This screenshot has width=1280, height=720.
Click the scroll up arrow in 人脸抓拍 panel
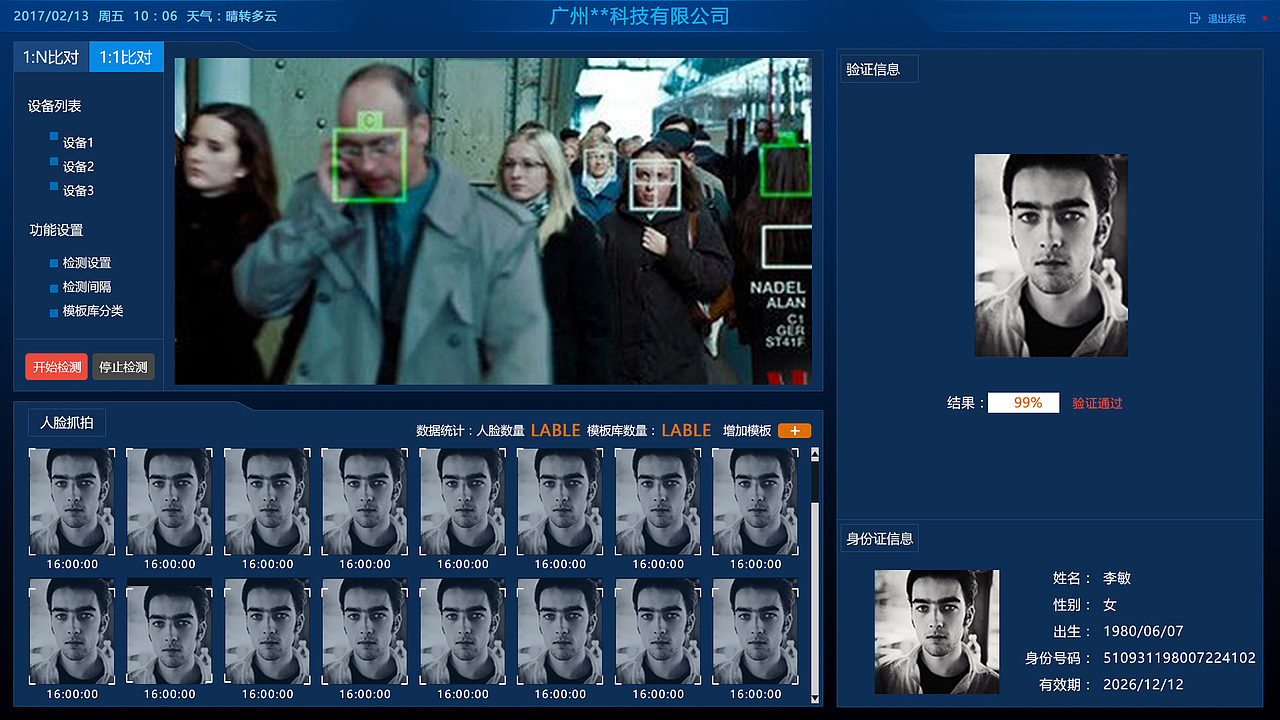(815, 454)
